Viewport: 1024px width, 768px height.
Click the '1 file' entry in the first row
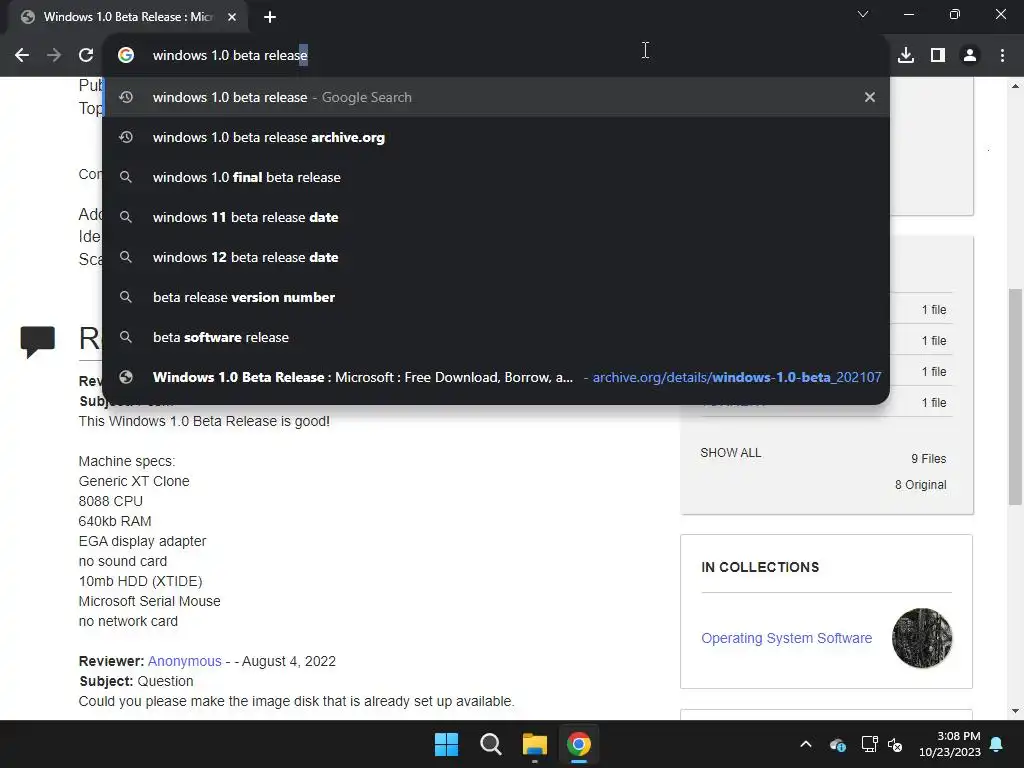pos(934,310)
